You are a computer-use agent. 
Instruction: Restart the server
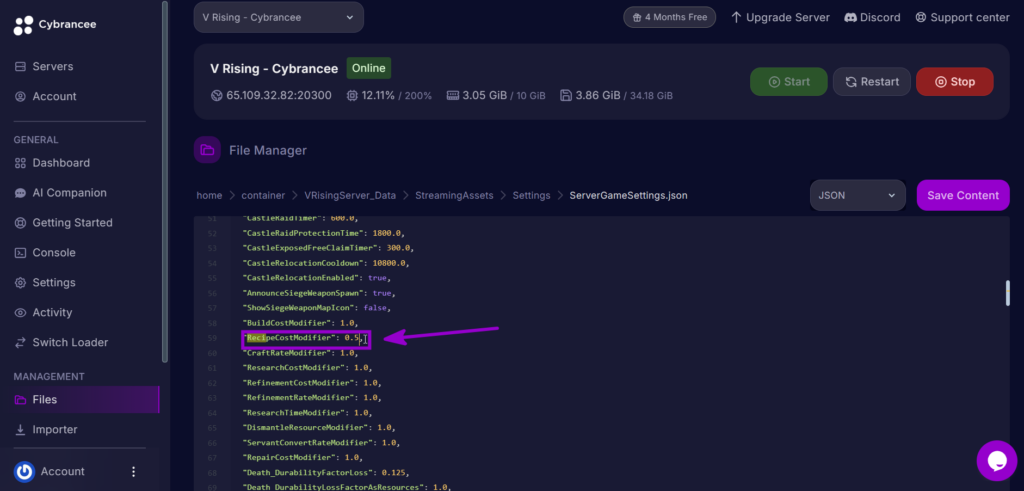(872, 82)
